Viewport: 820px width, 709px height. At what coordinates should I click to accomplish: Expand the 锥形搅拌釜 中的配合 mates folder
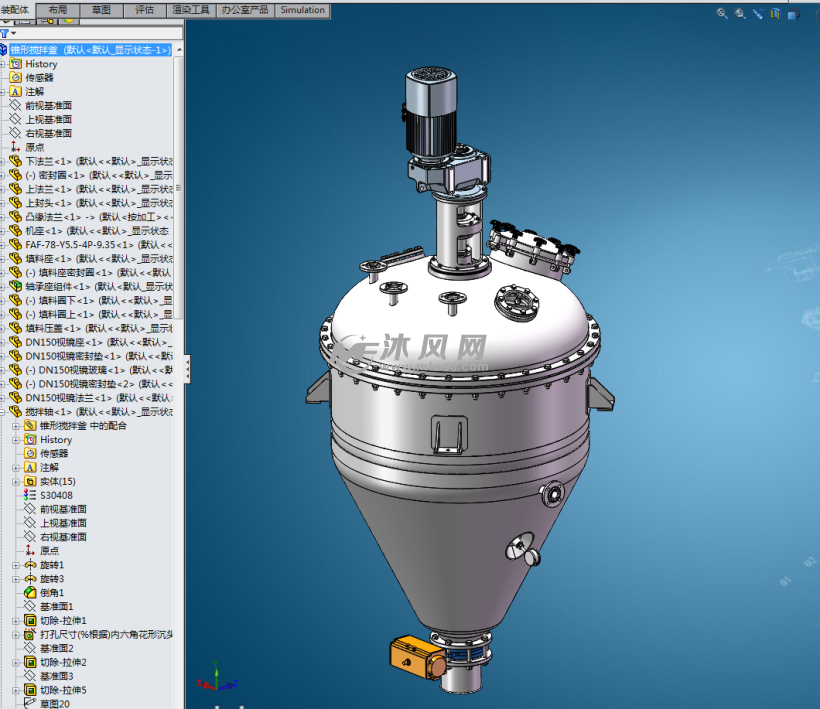click(16, 426)
